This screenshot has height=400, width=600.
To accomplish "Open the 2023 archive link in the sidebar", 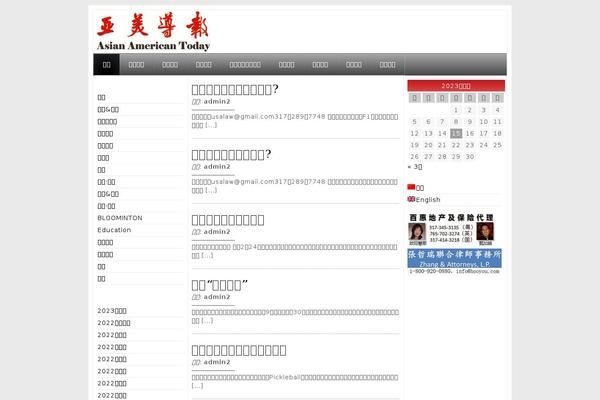I will click(x=112, y=311).
